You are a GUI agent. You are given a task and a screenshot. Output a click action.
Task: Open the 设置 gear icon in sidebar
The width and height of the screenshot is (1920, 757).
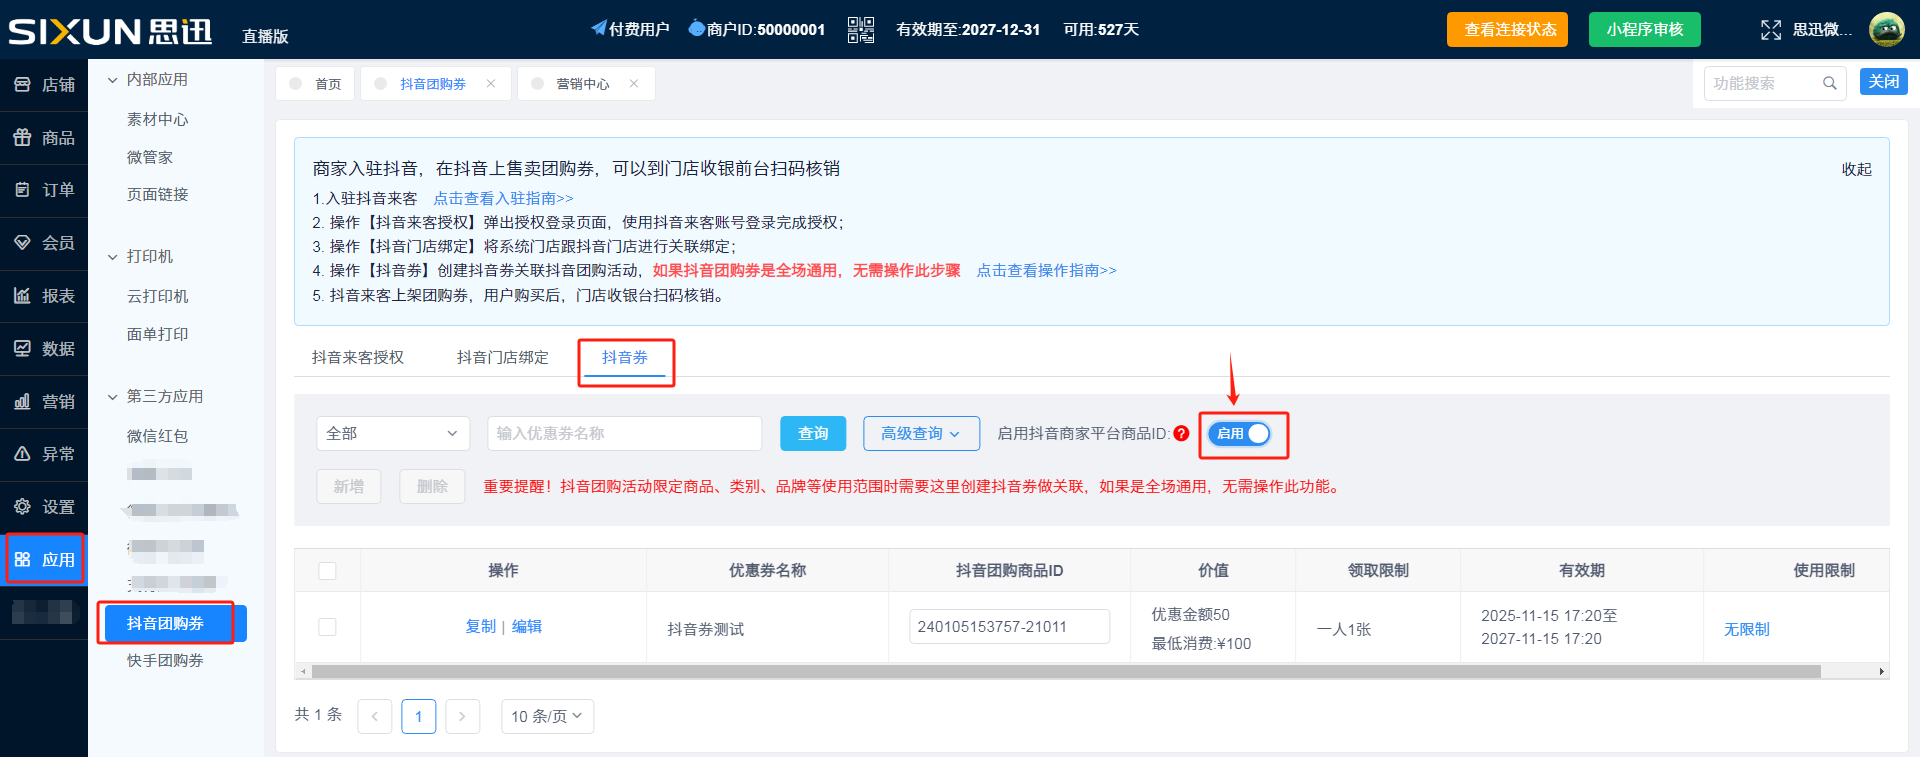click(x=22, y=507)
